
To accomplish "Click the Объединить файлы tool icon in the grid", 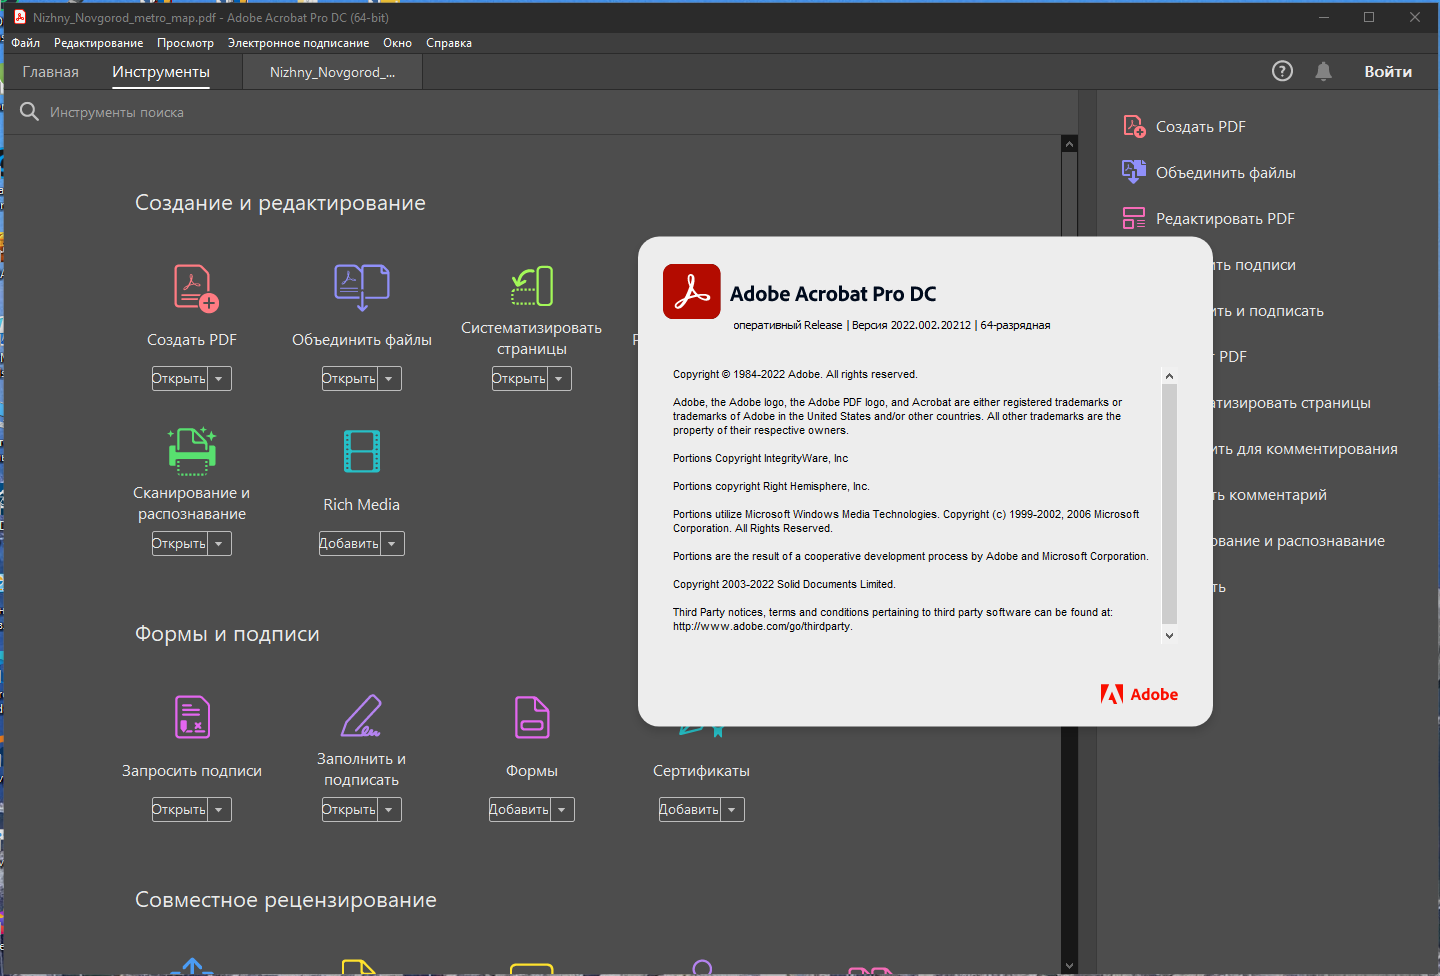I will coord(362,288).
